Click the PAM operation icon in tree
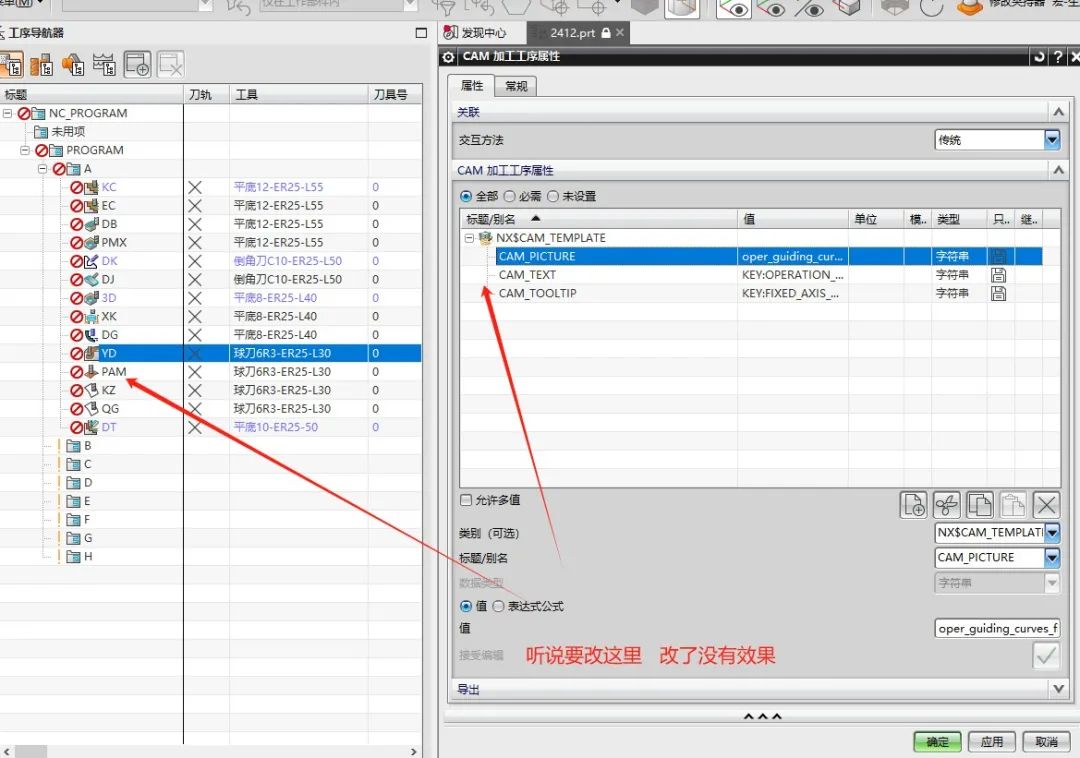Image resolution: width=1080 pixels, height=758 pixels. pyautogui.click(x=91, y=372)
